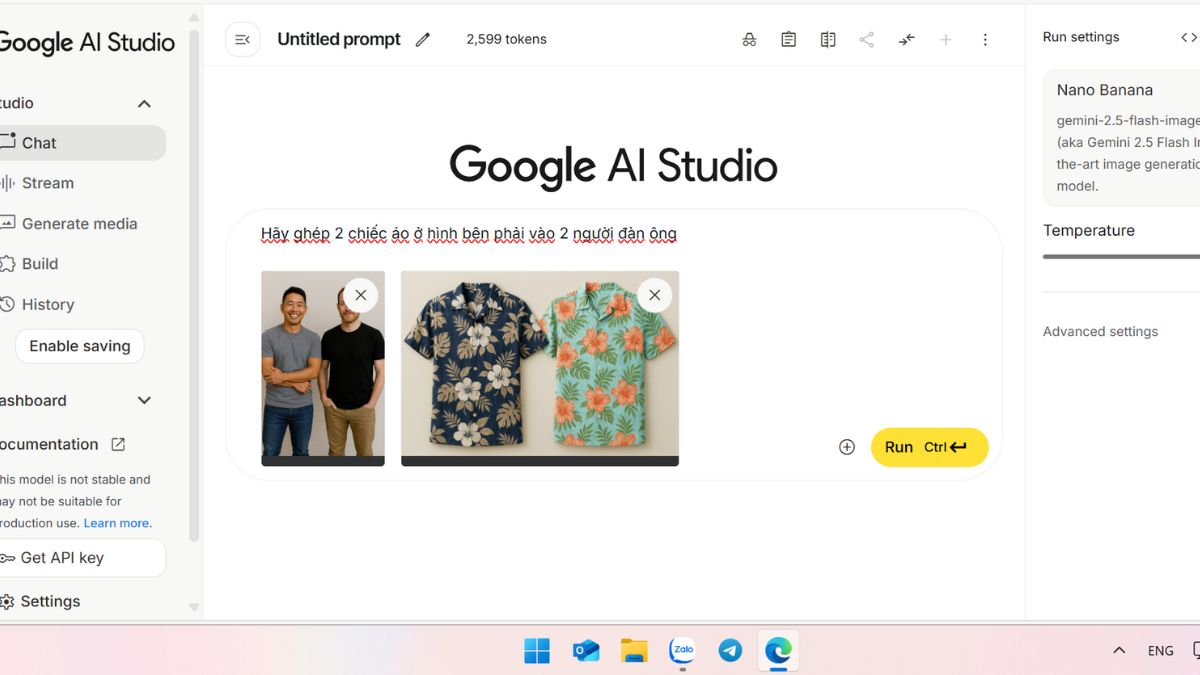Open Settings in the sidebar
This screenshot has width=1200, height=675.
[82, 601]
